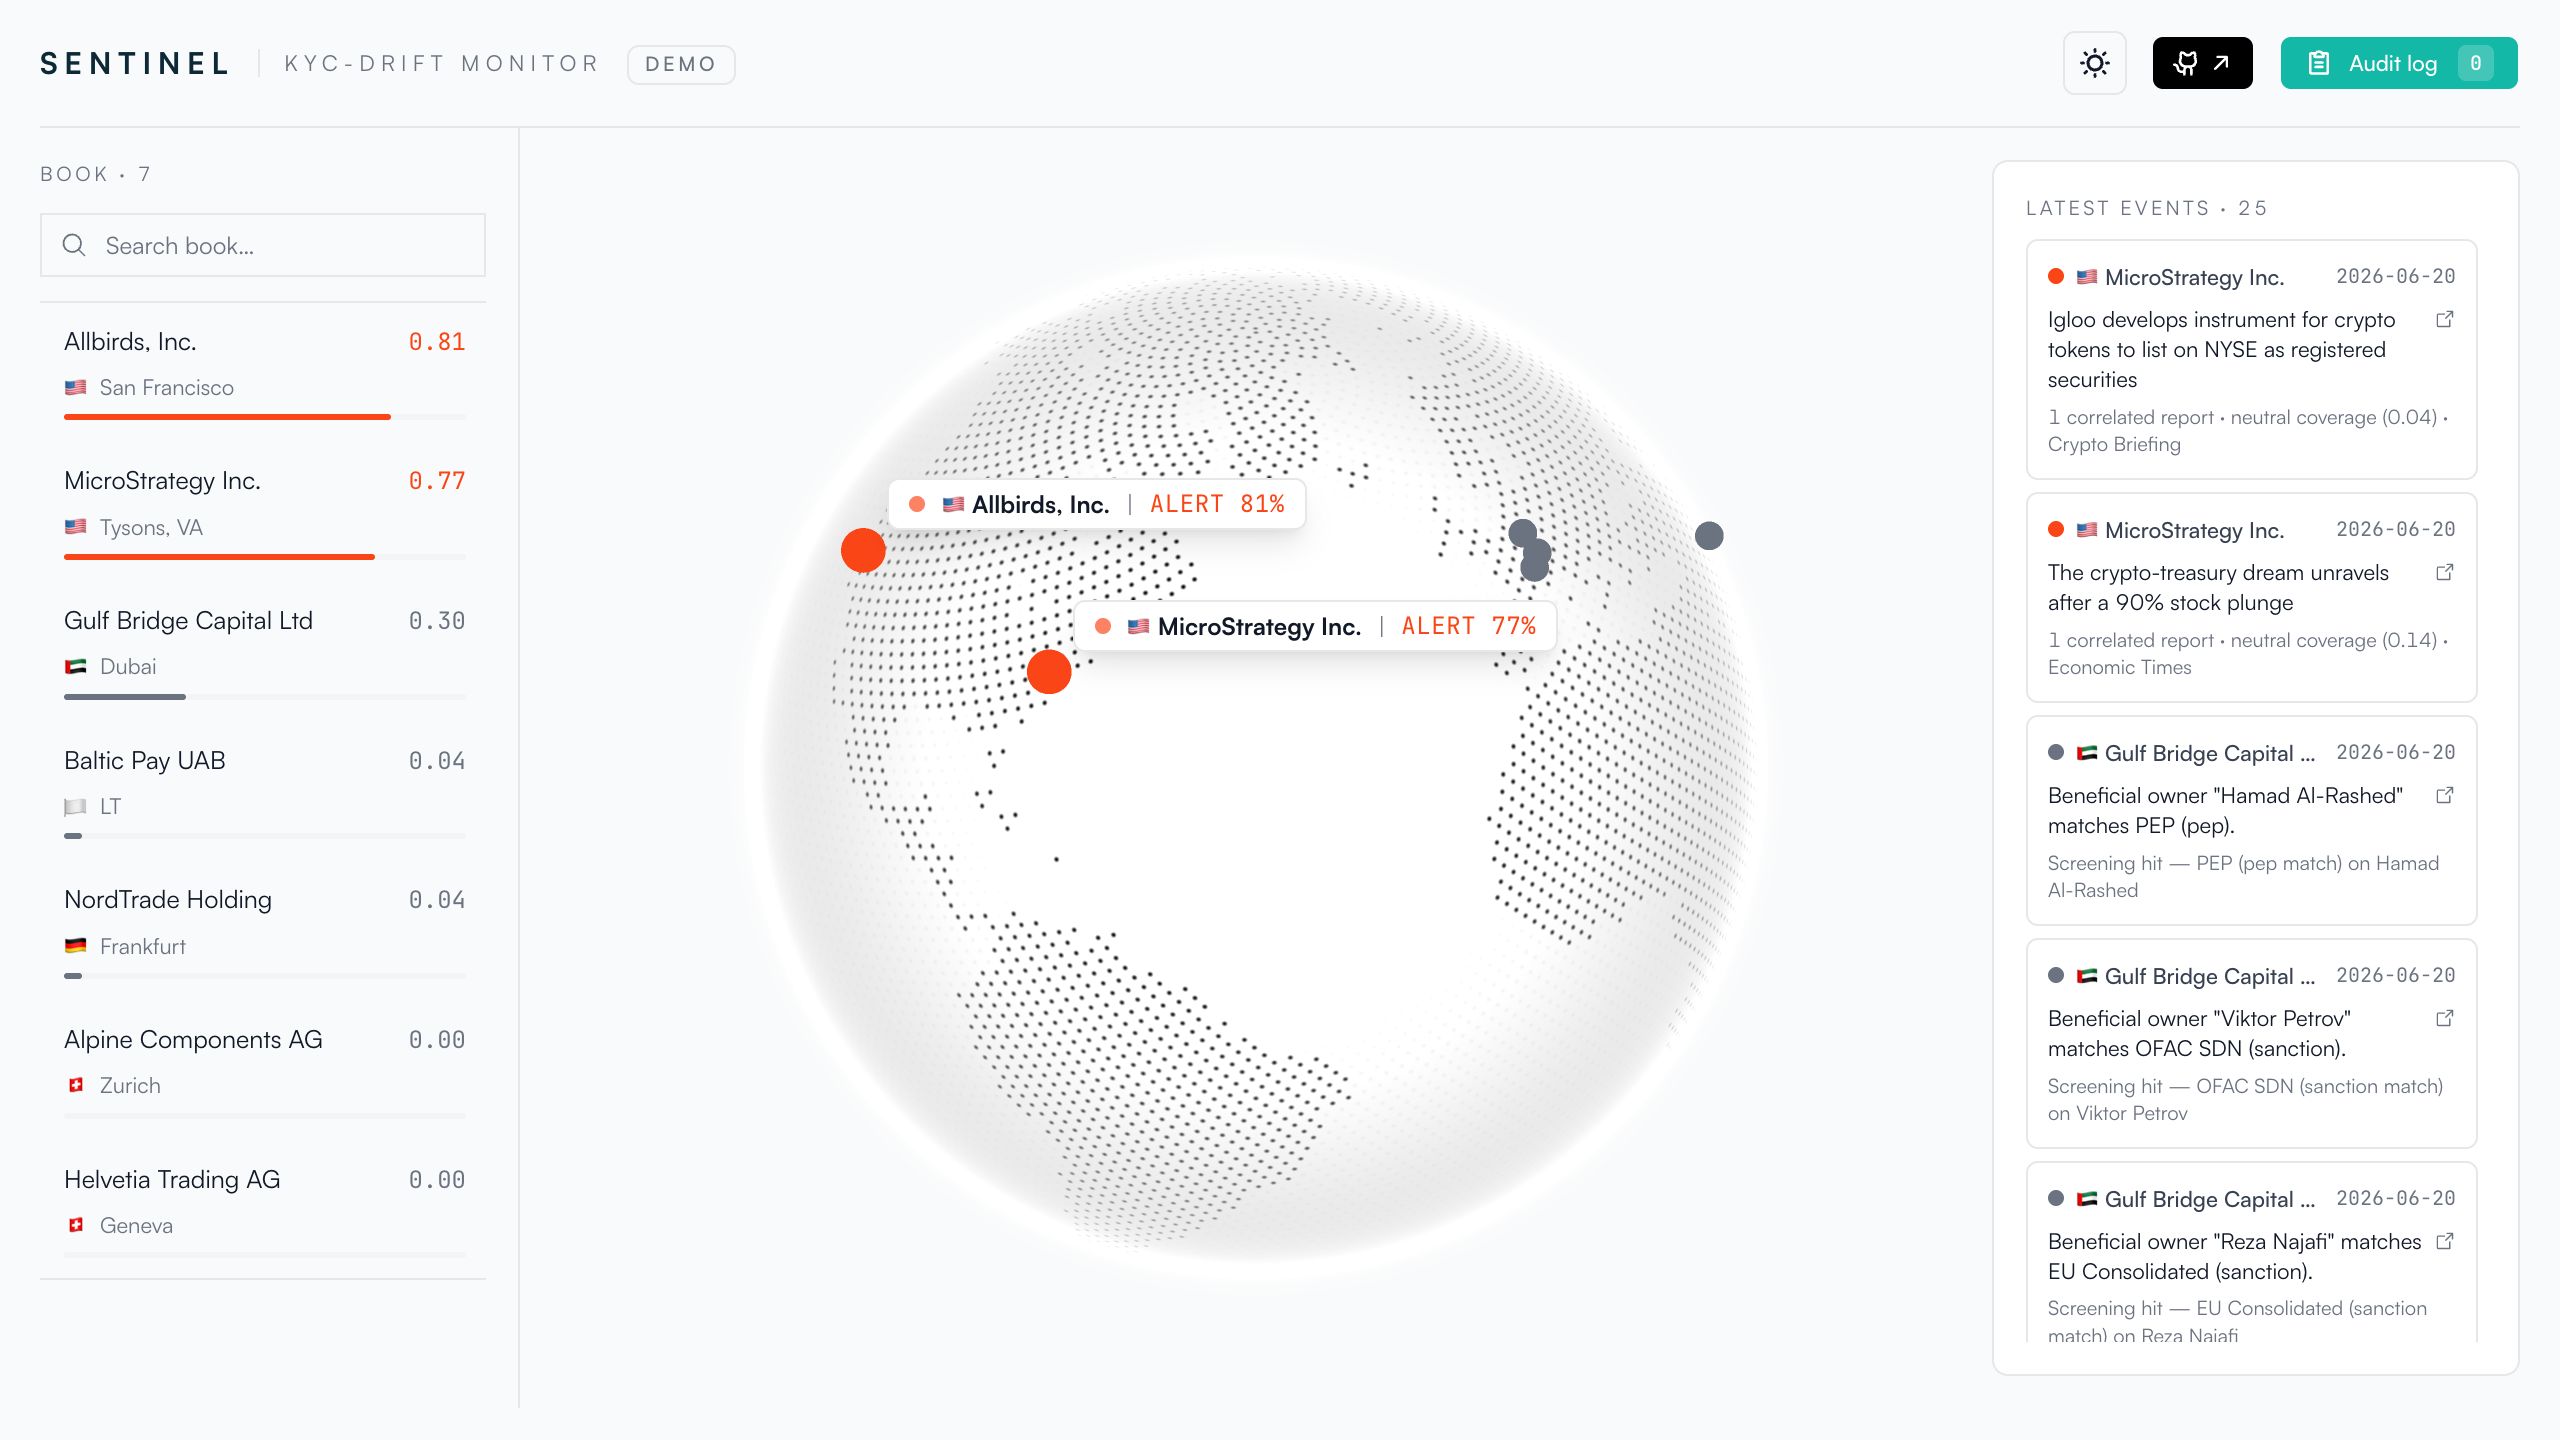
Task: Select Allbirds, Inc. in the book list
Action: (x=264, y=372)
